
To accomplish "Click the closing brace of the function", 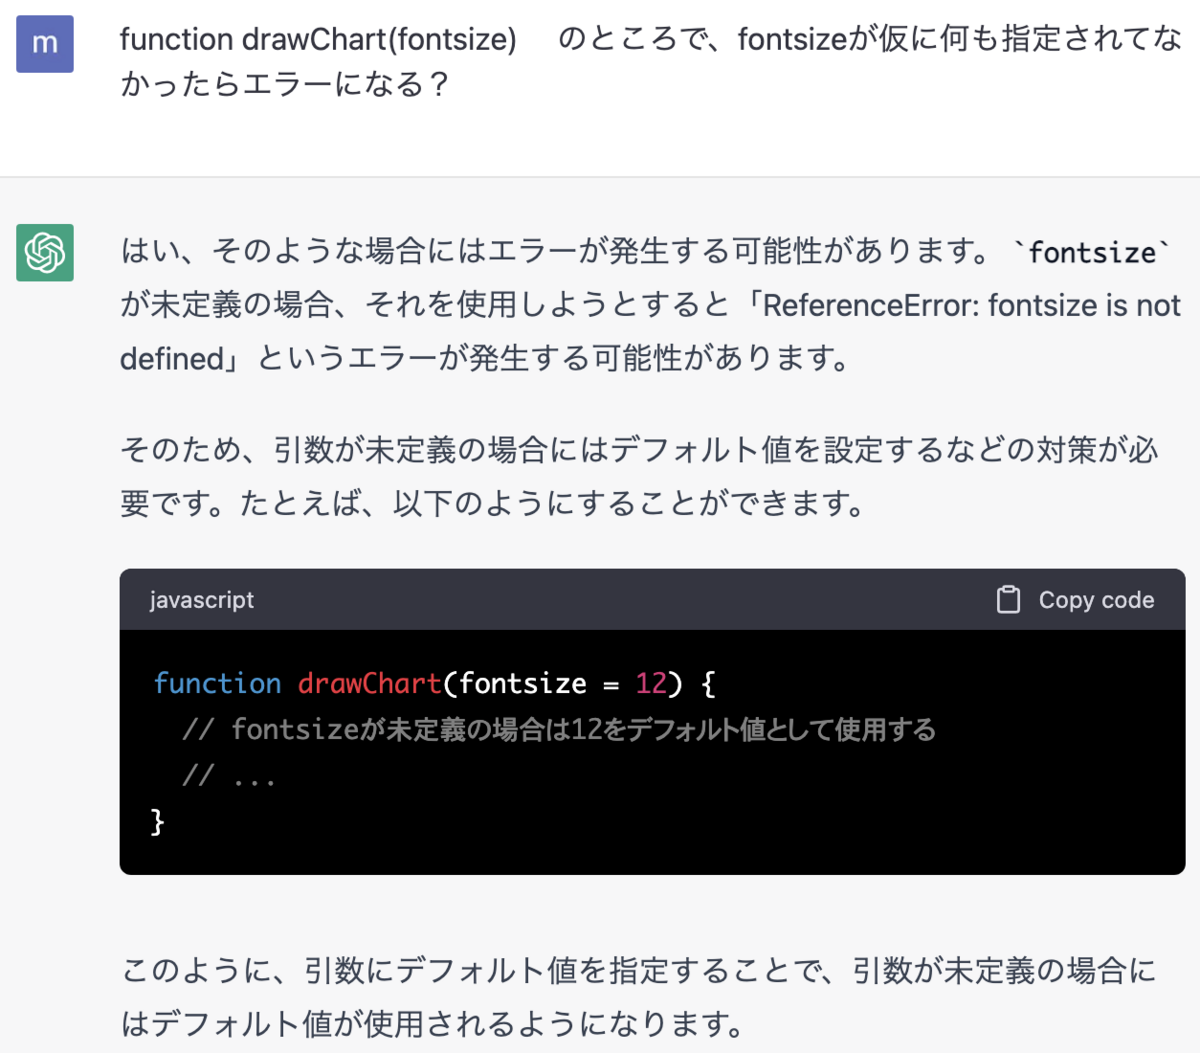I will [157, 821].
